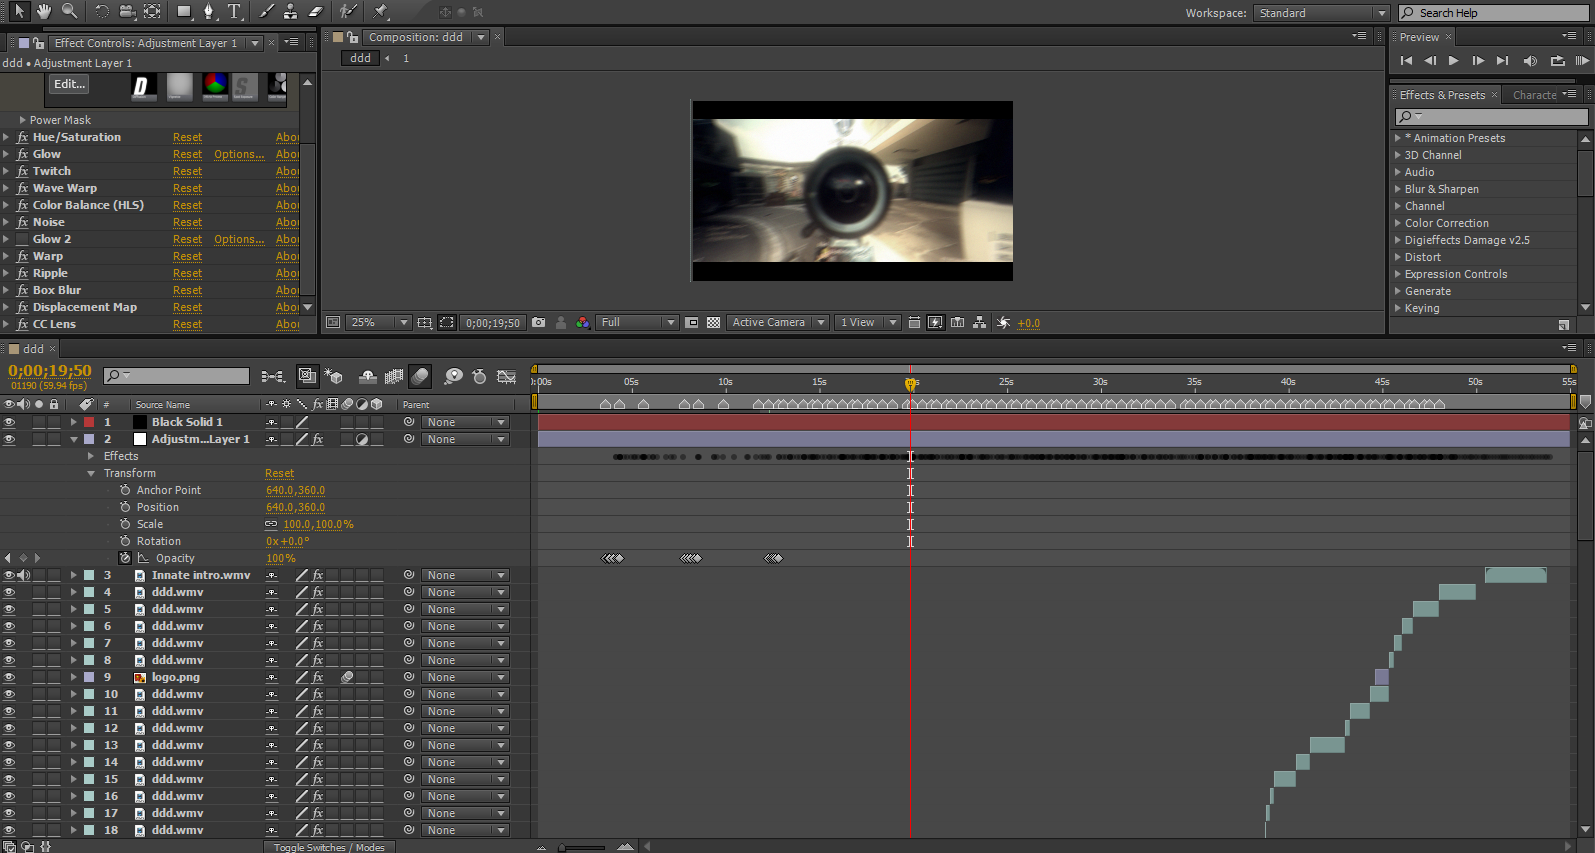Expand the Black Solid 1 layer

[x=73, y=422]
